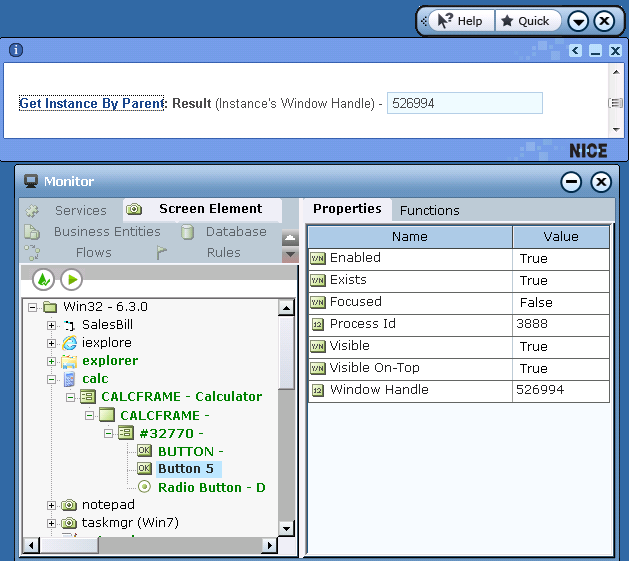
Task: Collapse CALCFRAME - Calculator node
Action: [x=71, y=397]
